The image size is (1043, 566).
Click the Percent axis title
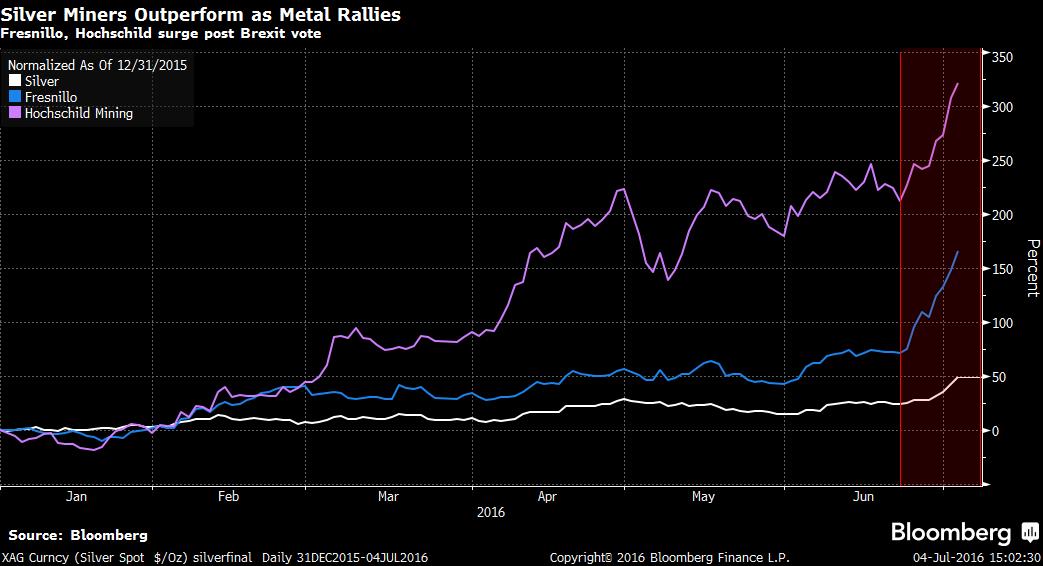[x=1033, y=267]
